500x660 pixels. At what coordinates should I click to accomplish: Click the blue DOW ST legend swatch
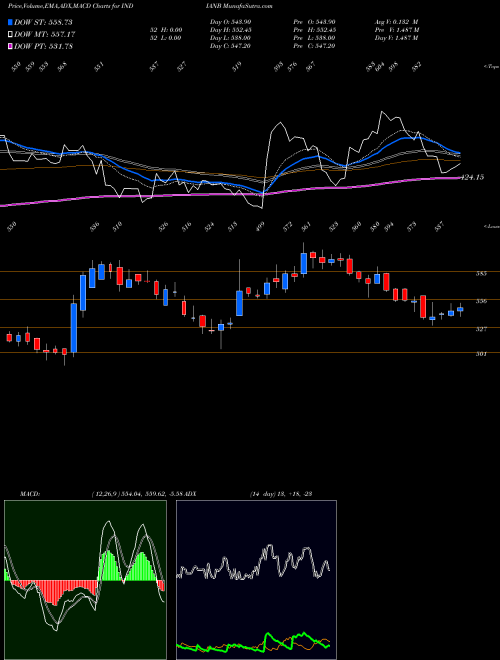10,22
